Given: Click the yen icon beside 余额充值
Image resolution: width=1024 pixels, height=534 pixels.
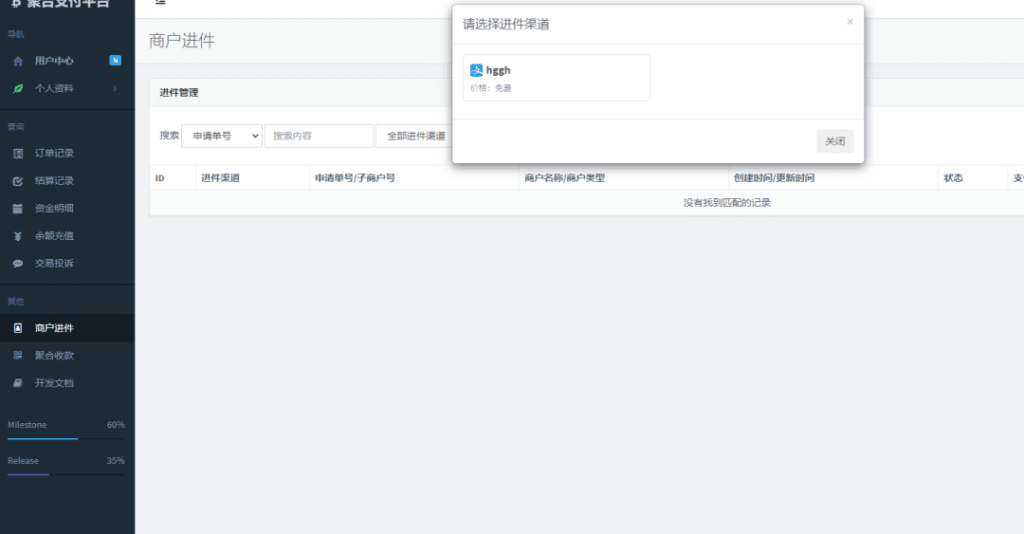Looking at the screenshot, I should point(18,236).
